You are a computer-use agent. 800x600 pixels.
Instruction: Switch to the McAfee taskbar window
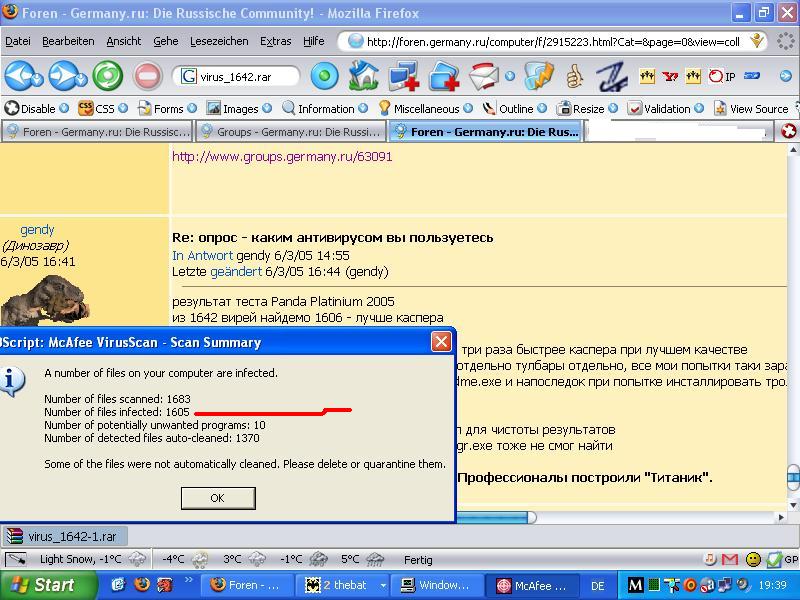(533, 586)
